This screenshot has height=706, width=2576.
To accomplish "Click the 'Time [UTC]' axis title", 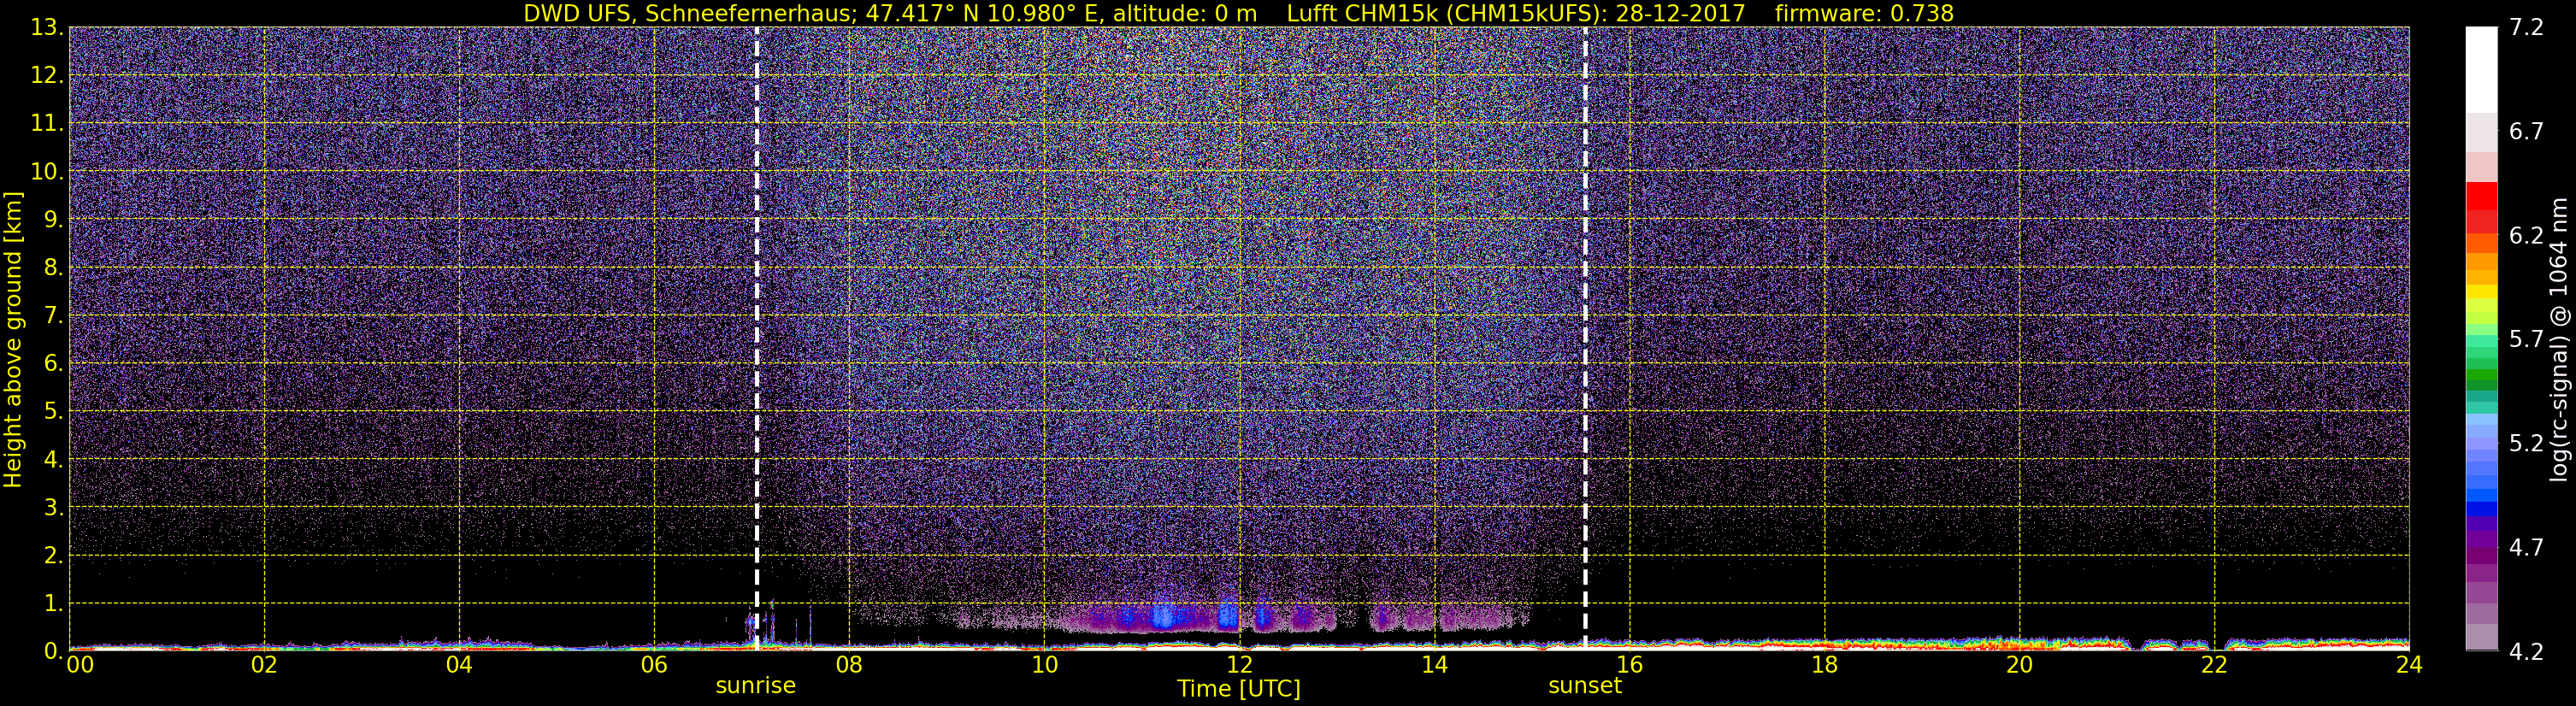I will (x=1239, y=689).
